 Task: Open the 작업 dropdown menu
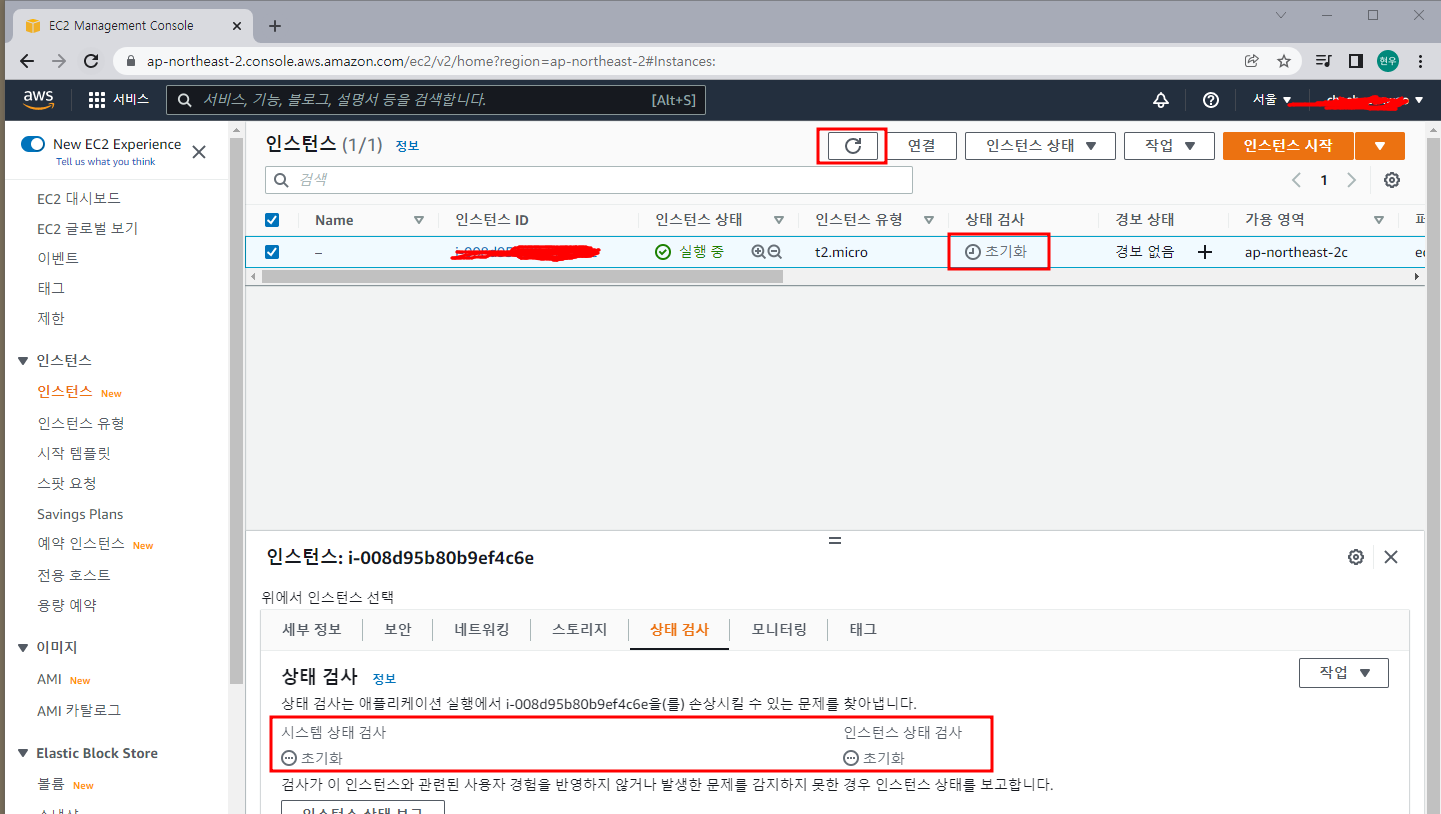(1168, 145)
